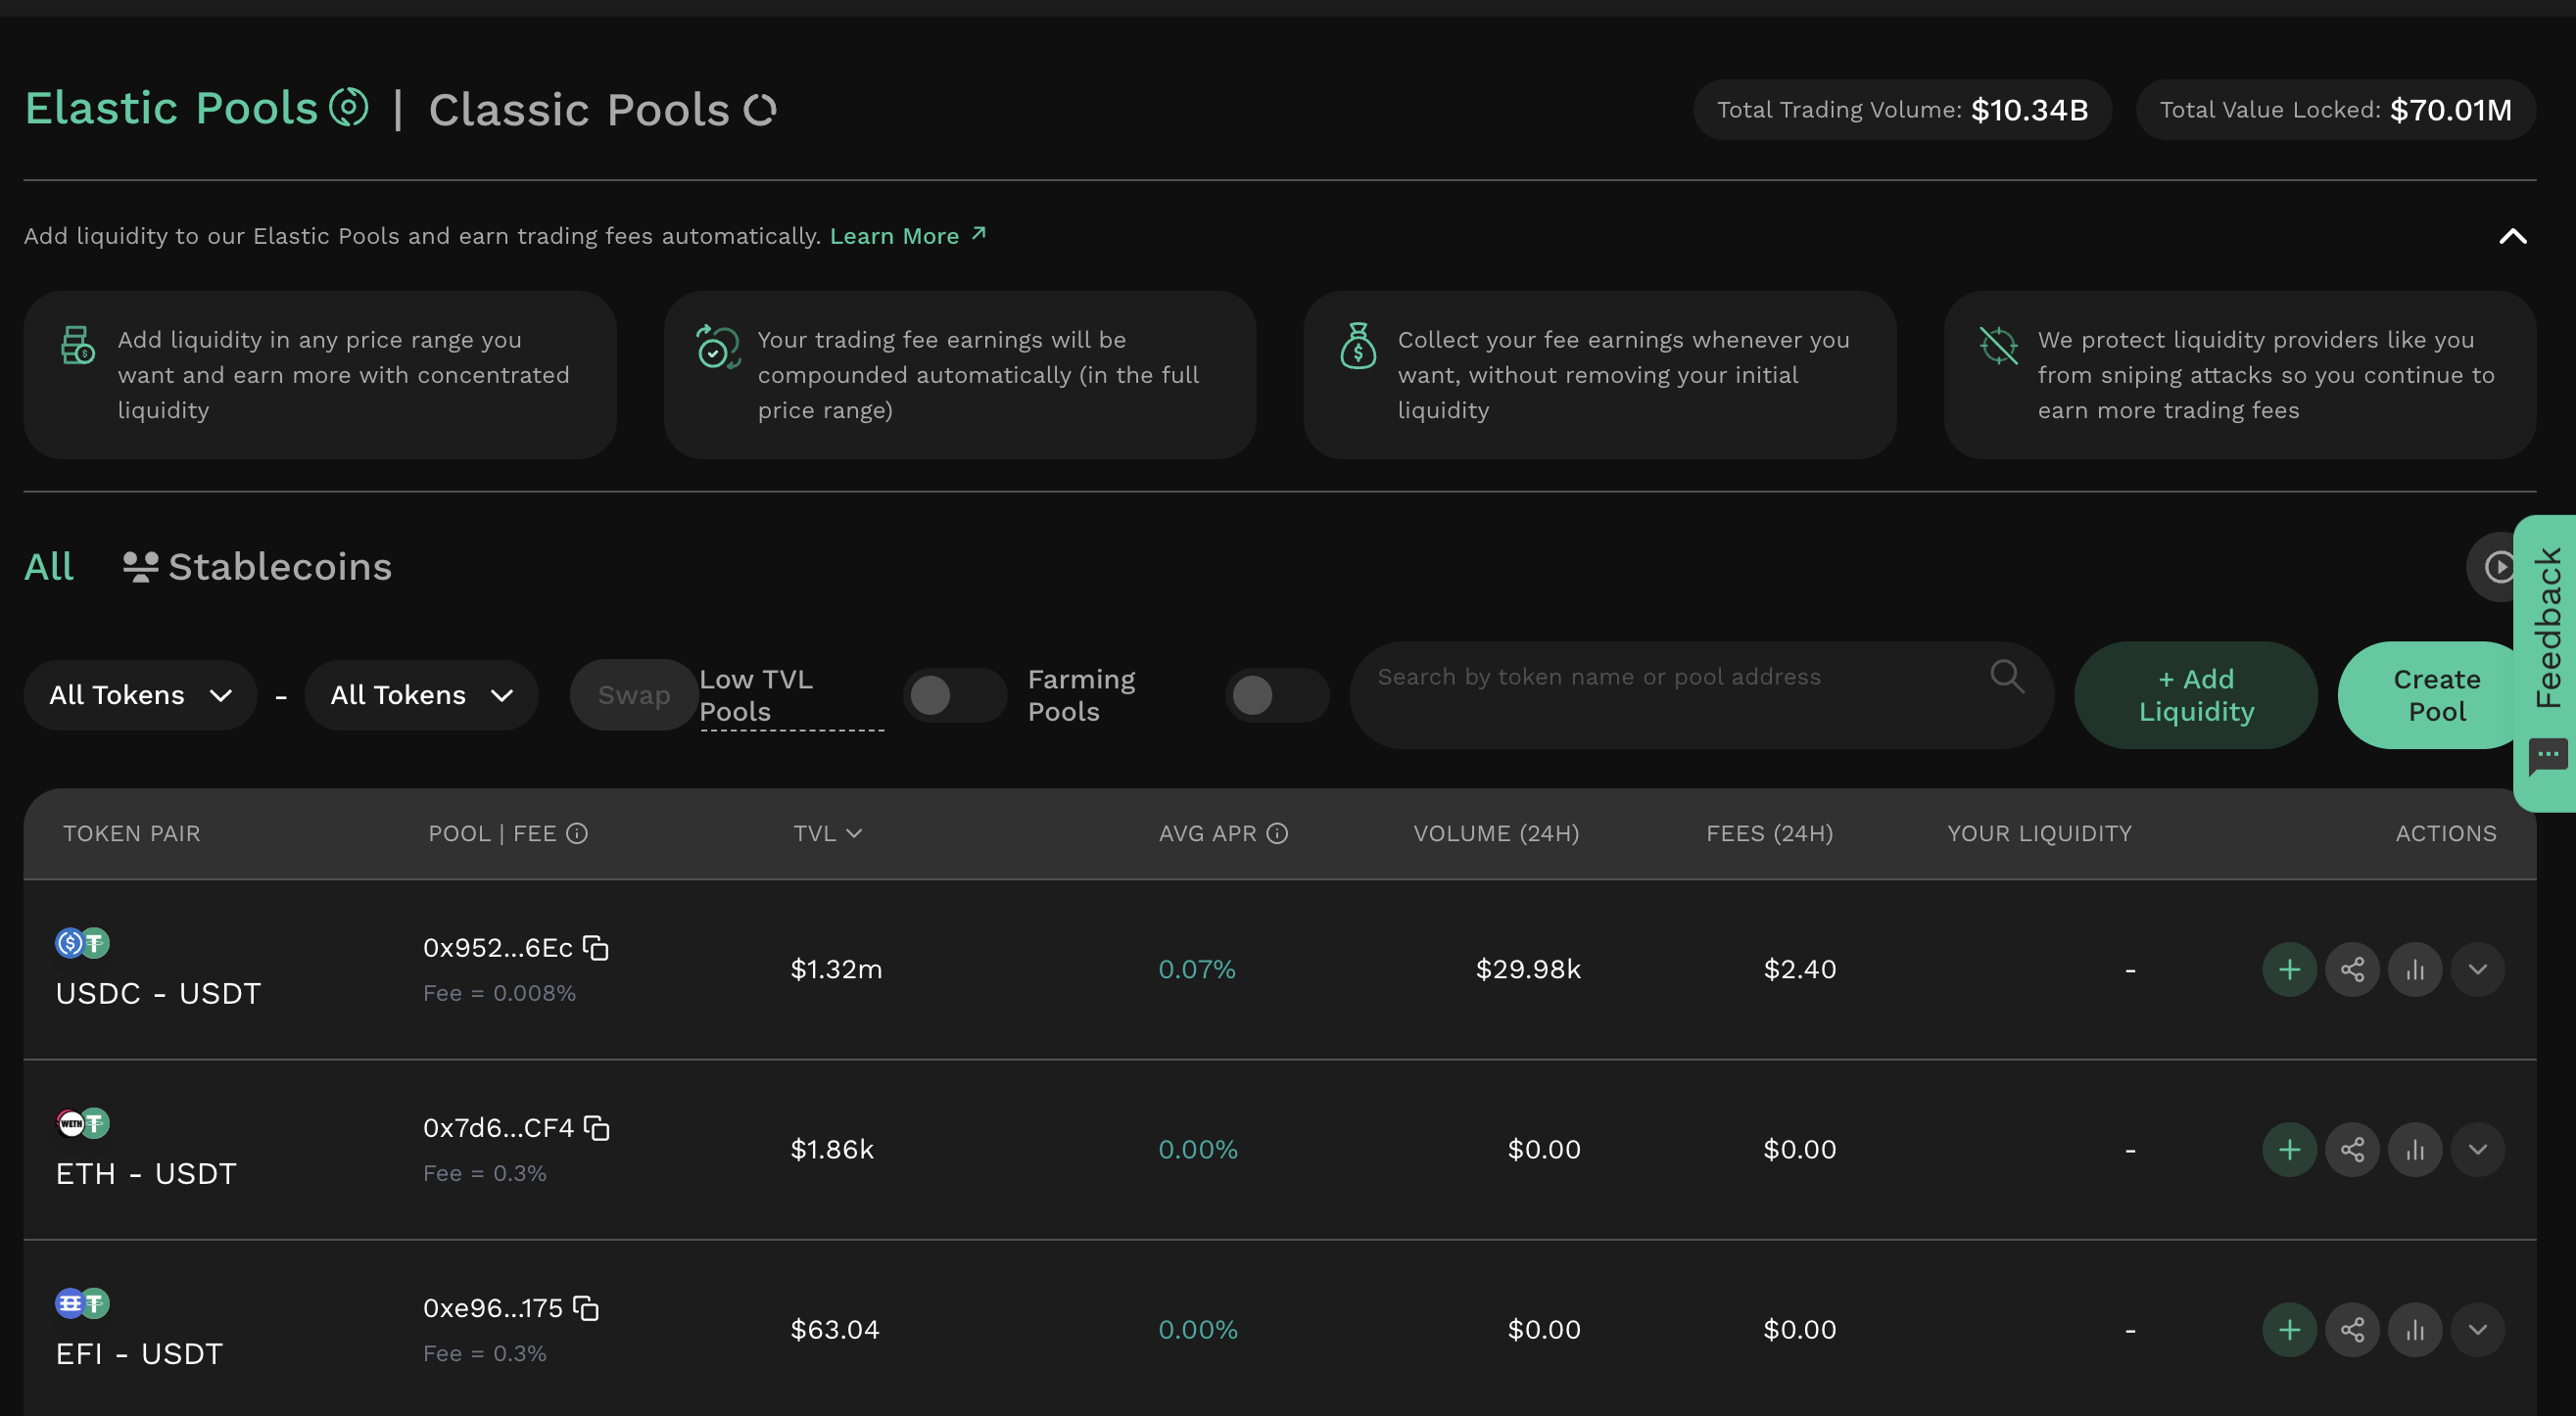Open the second All Tokens dropdown
Image resolution: width=2576 pixels, height=1416 pixels.
coord(421,695)
